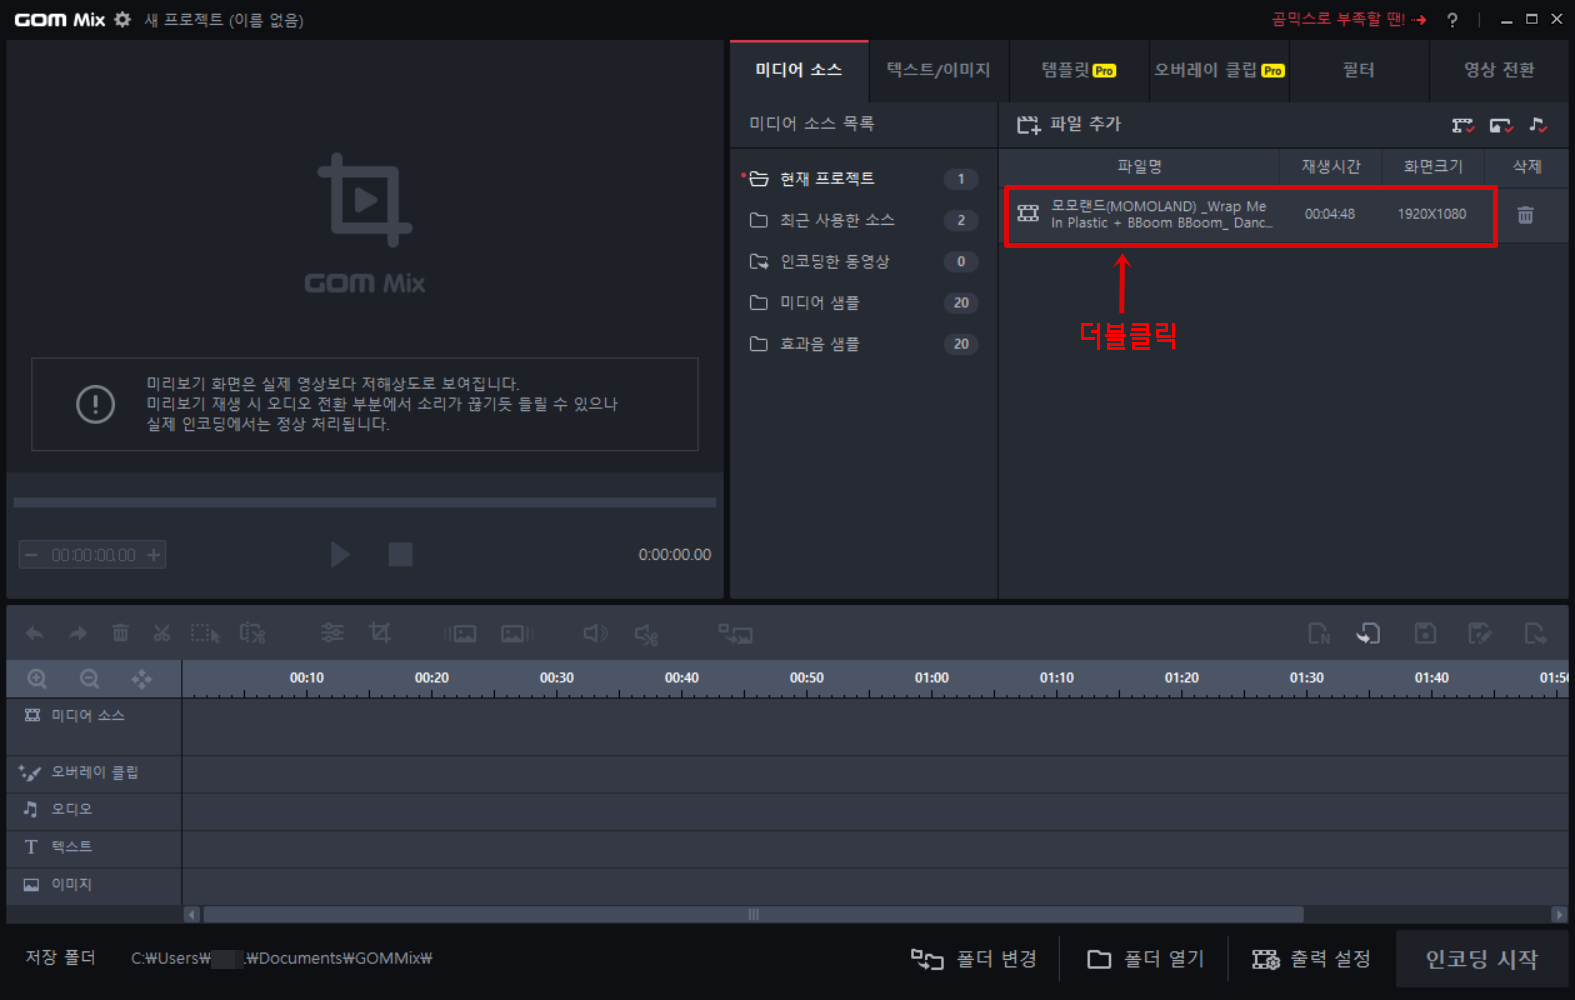Click the 인코딩 시작 button
The width and height of the screenshot is (1575, 1000).
click(x=1482, y=959)
